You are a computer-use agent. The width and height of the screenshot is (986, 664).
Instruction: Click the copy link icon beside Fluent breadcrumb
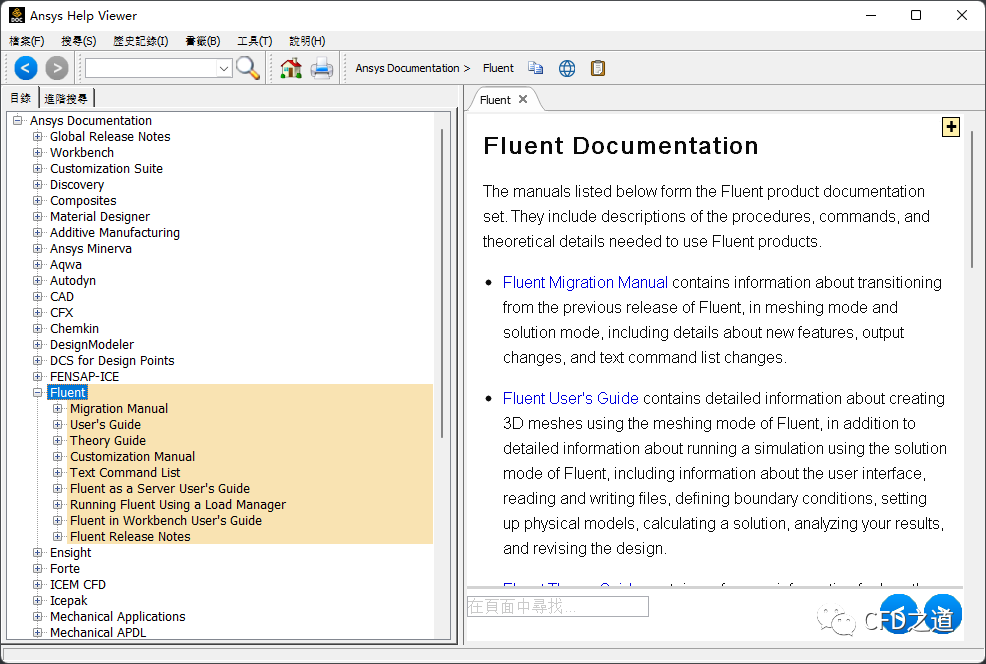point(536,68)
